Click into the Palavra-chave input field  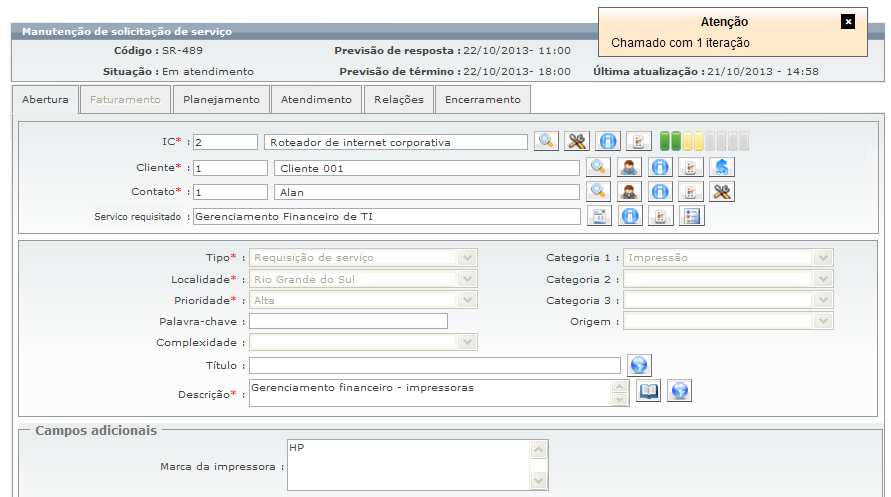tap(348, 321)
